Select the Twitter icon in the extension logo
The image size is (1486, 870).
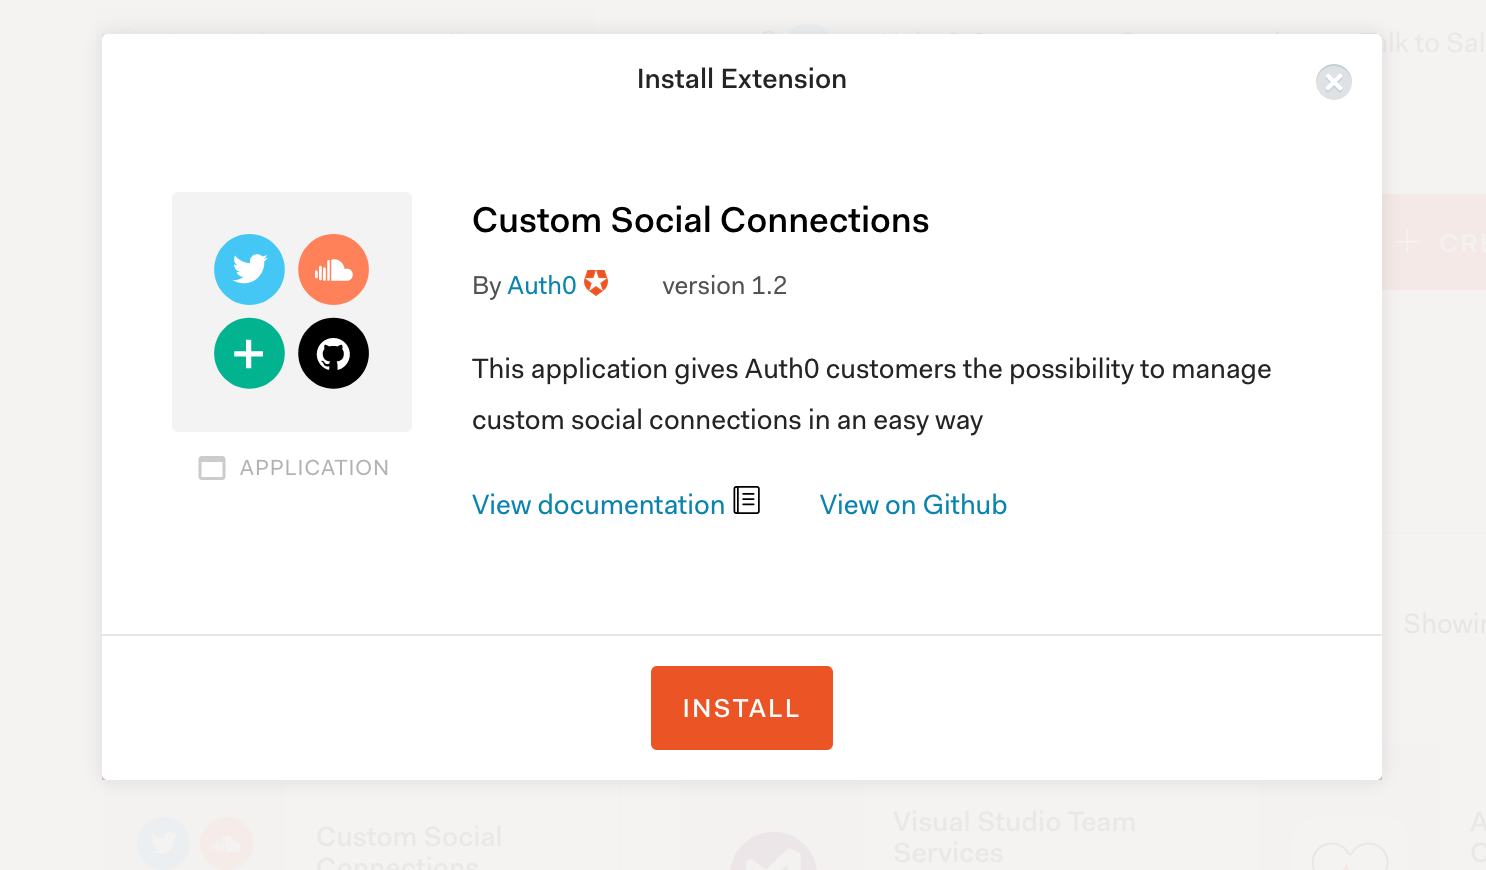point(249,269)
